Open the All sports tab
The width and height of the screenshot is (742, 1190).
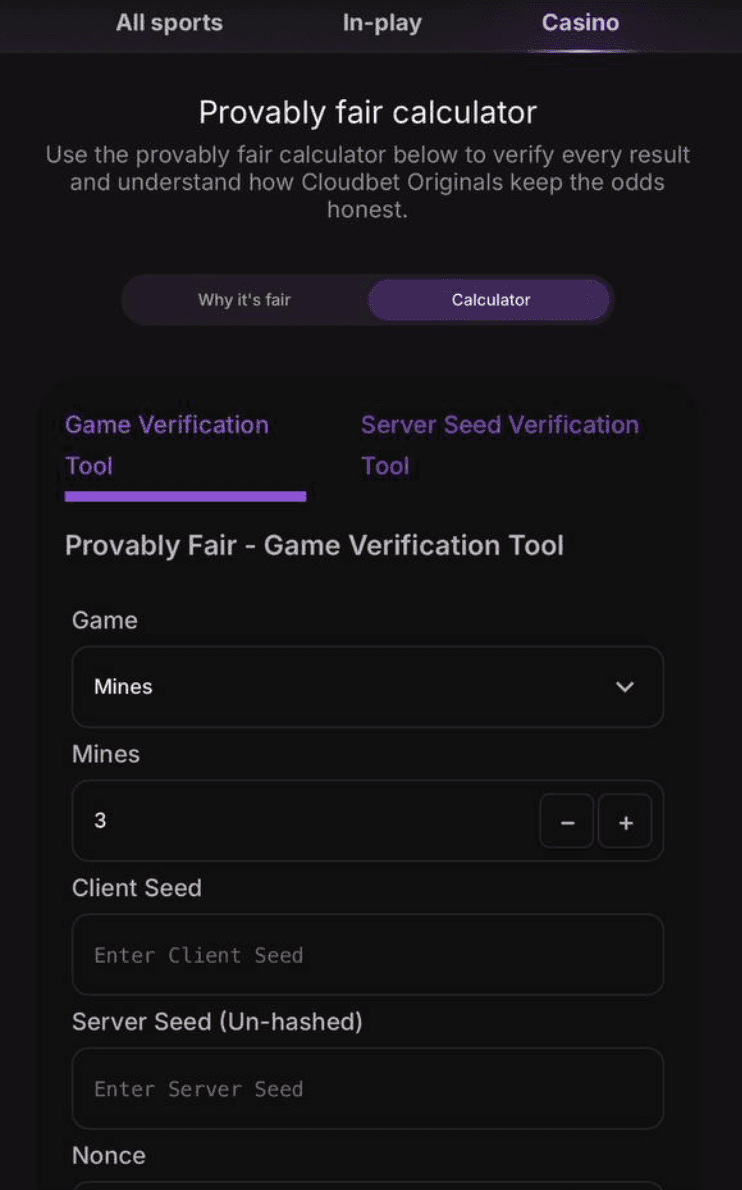(x=169, y=23)
